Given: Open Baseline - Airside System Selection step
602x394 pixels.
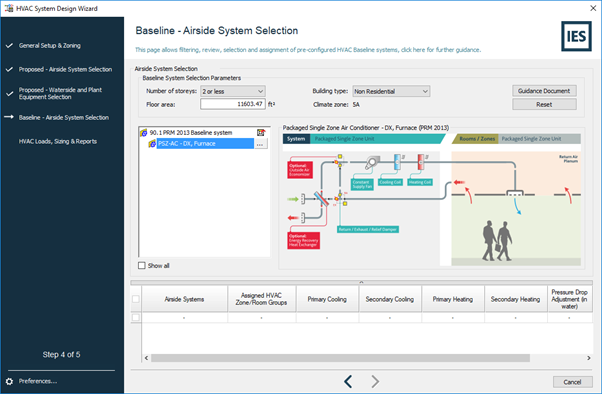Looking at the screenshot, I should (64, 118).
